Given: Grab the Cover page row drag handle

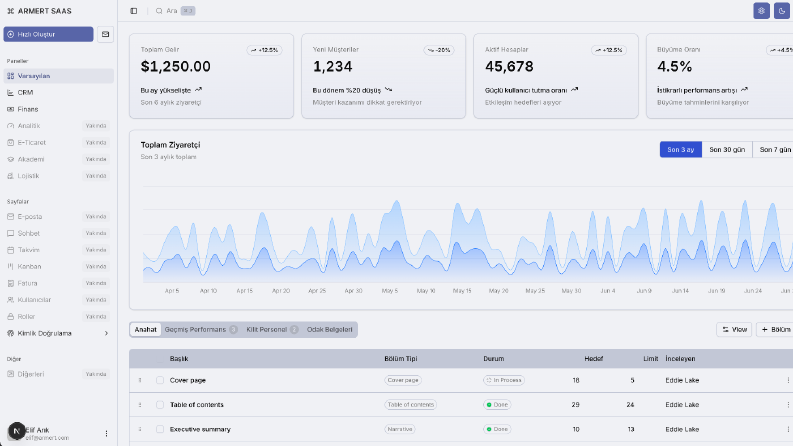Looking at the screenshot, I should (x=140, y=380).
